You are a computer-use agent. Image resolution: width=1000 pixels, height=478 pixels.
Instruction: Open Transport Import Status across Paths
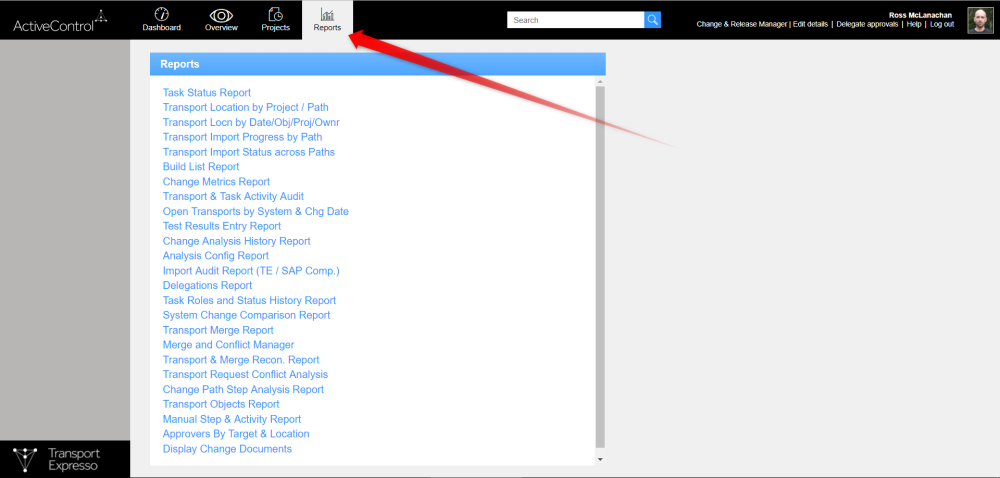click(x=249, y=152)
